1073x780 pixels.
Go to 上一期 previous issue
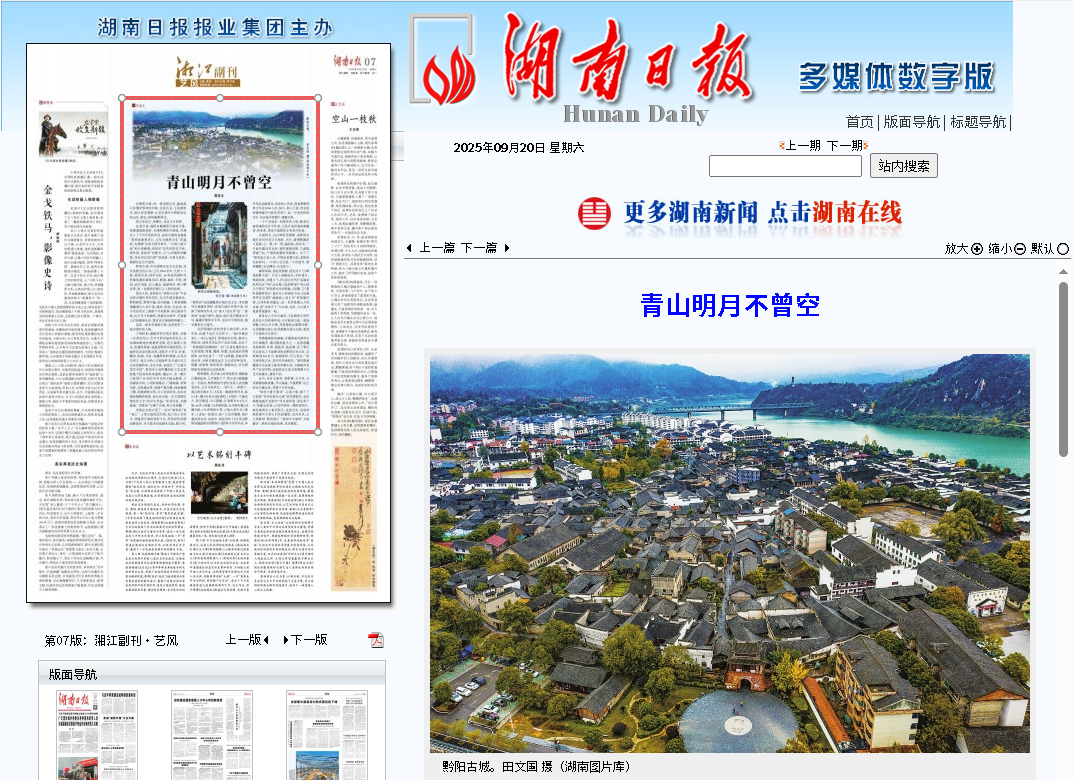[801, 145]
